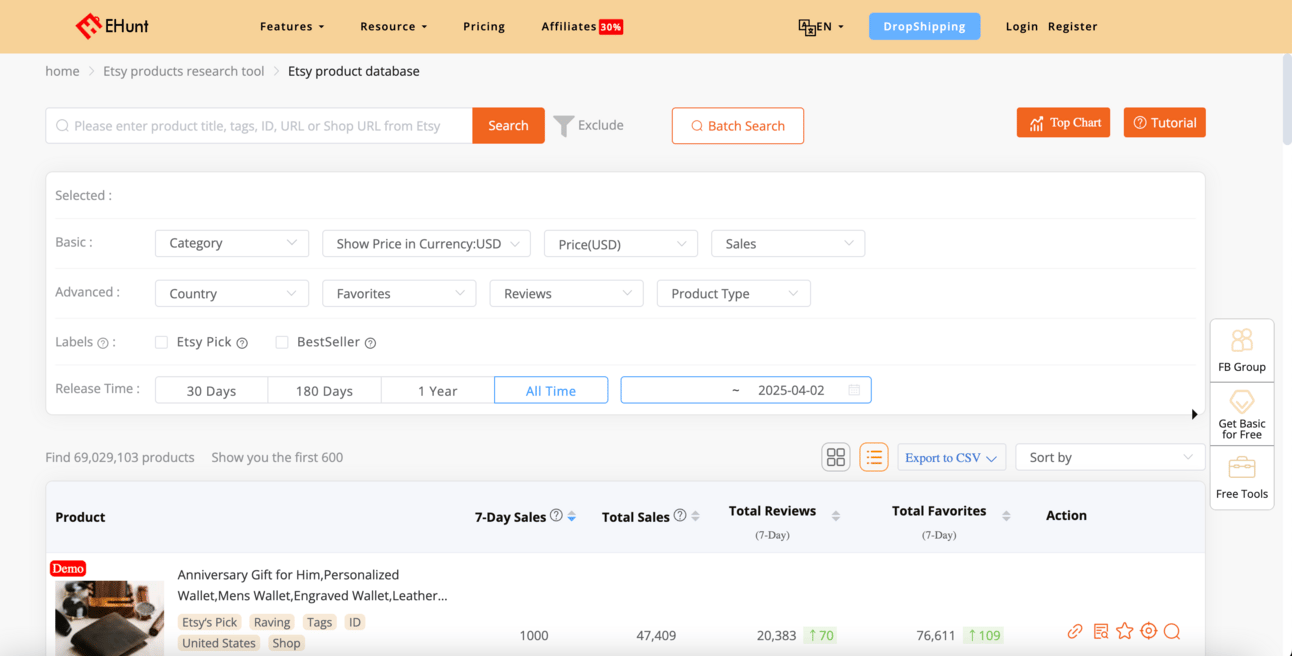
Task: Switch to grid view layout
Action: pyautogui.click(x=836, y=457)
